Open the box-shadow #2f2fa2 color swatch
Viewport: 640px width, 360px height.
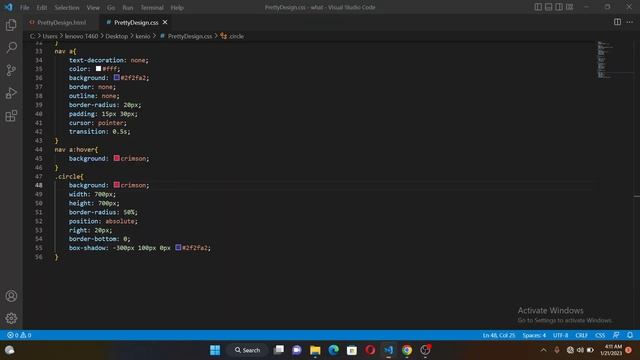(178, 247)
